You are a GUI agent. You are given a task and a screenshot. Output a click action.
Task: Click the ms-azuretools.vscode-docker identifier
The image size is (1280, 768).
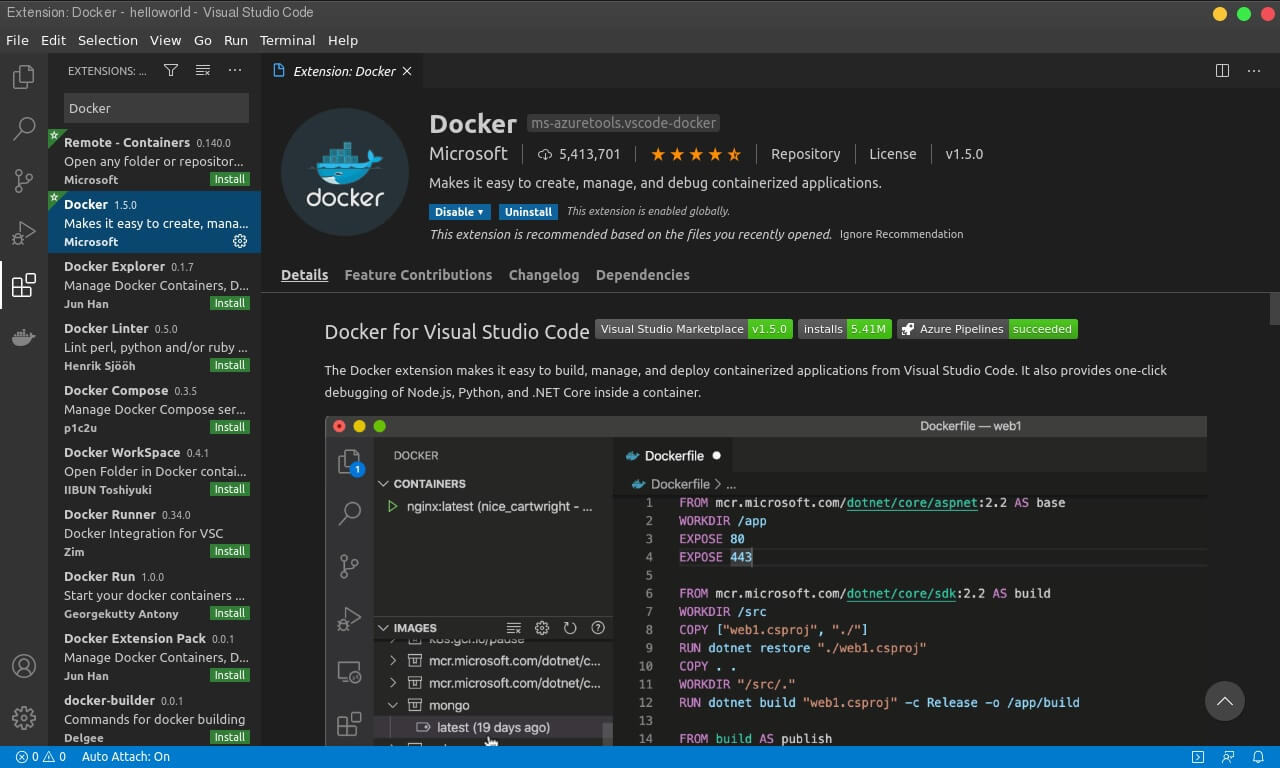(624, 123)
